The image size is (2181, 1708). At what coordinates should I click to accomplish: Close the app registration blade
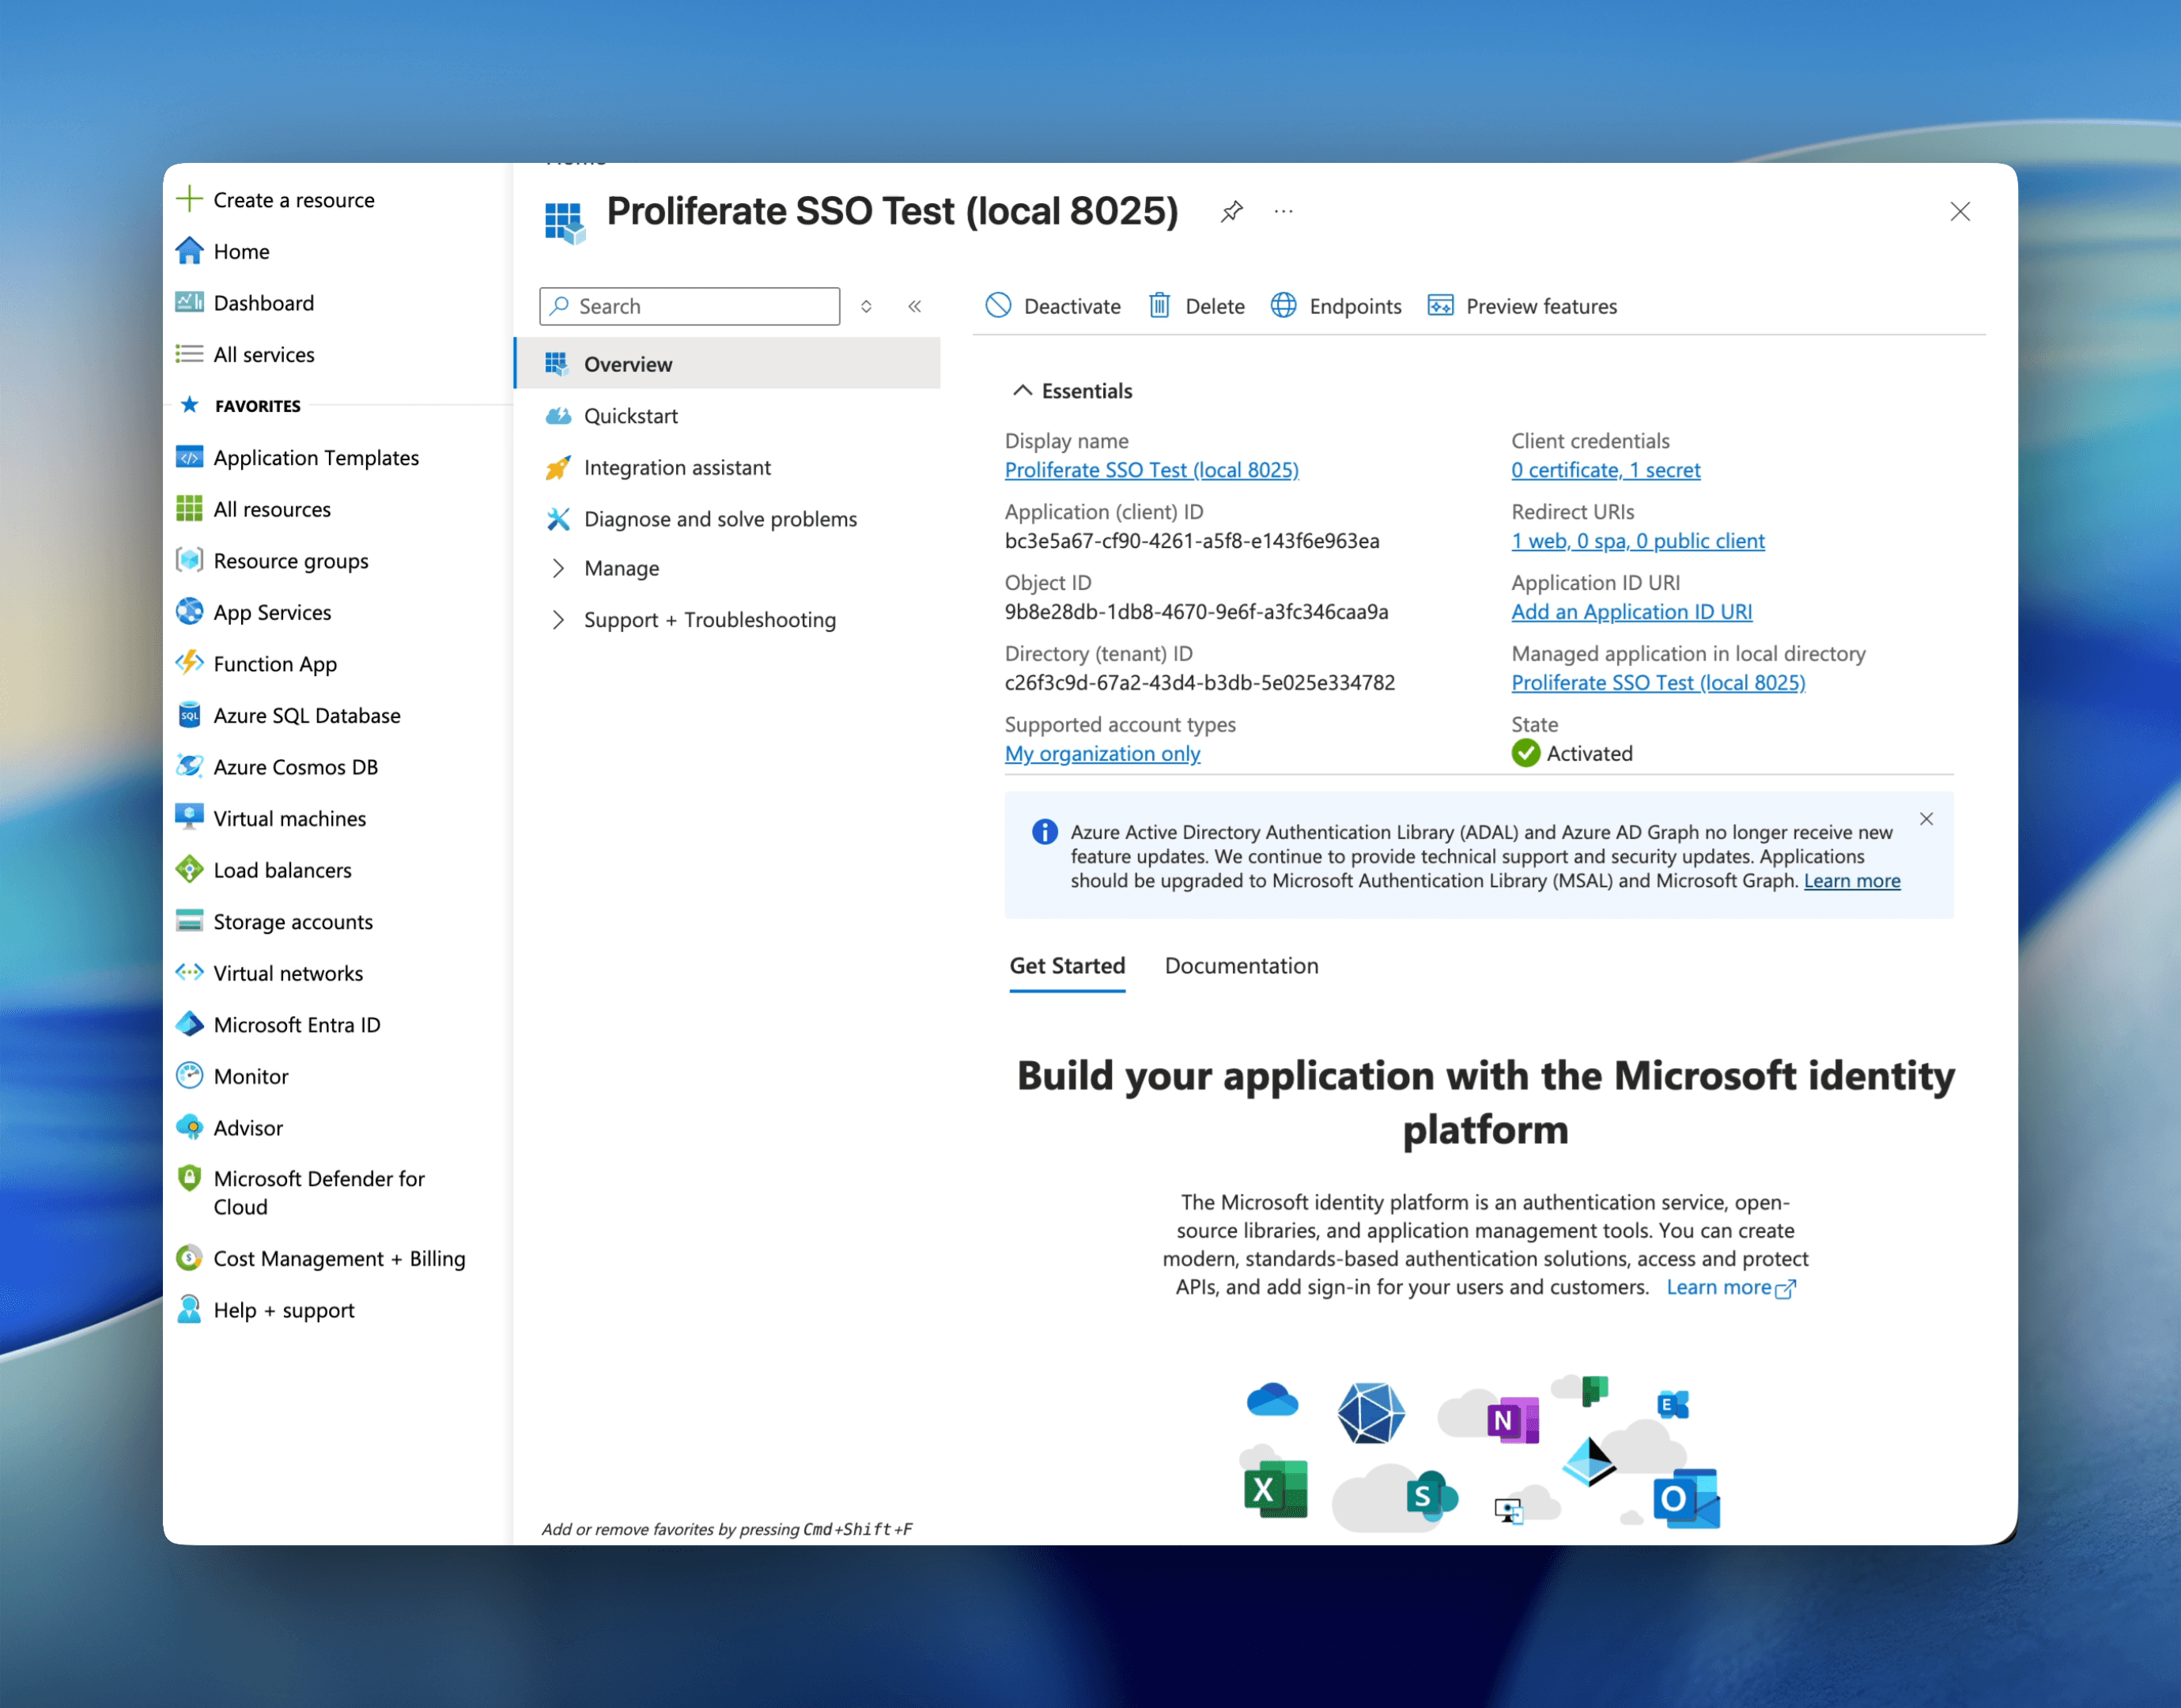tap(1960, 211)
